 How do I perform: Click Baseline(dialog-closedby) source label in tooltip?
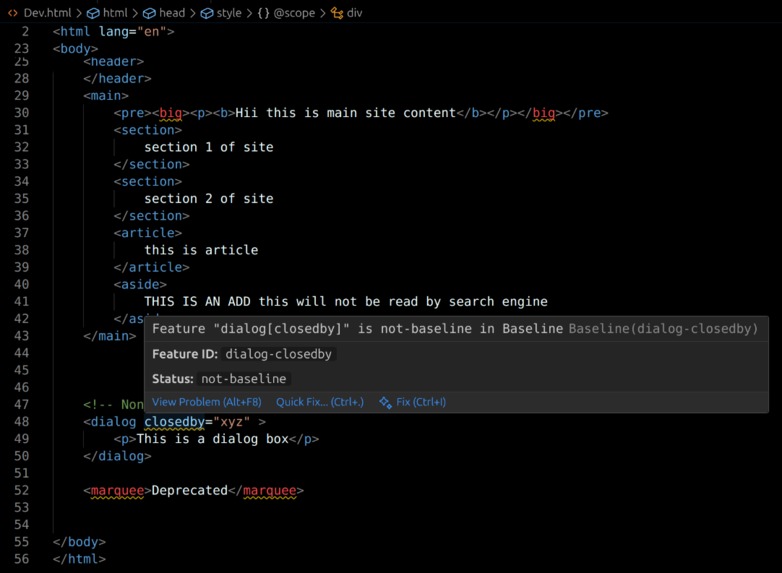(x=663, y=329)
